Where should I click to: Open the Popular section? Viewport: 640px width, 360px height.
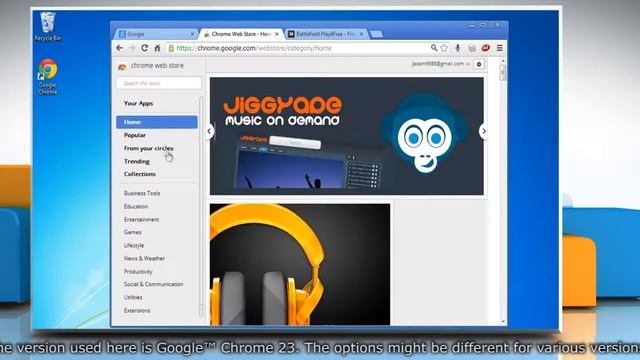tap(135, 135)
